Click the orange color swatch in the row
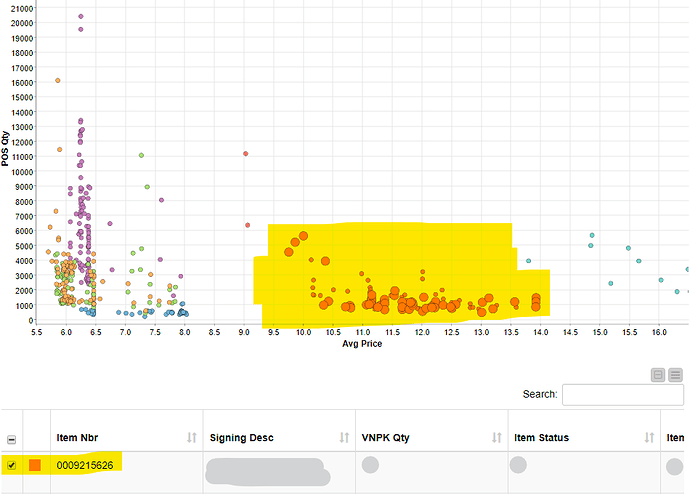The width and height of the screenshot is (690, 494). [35, 465]
